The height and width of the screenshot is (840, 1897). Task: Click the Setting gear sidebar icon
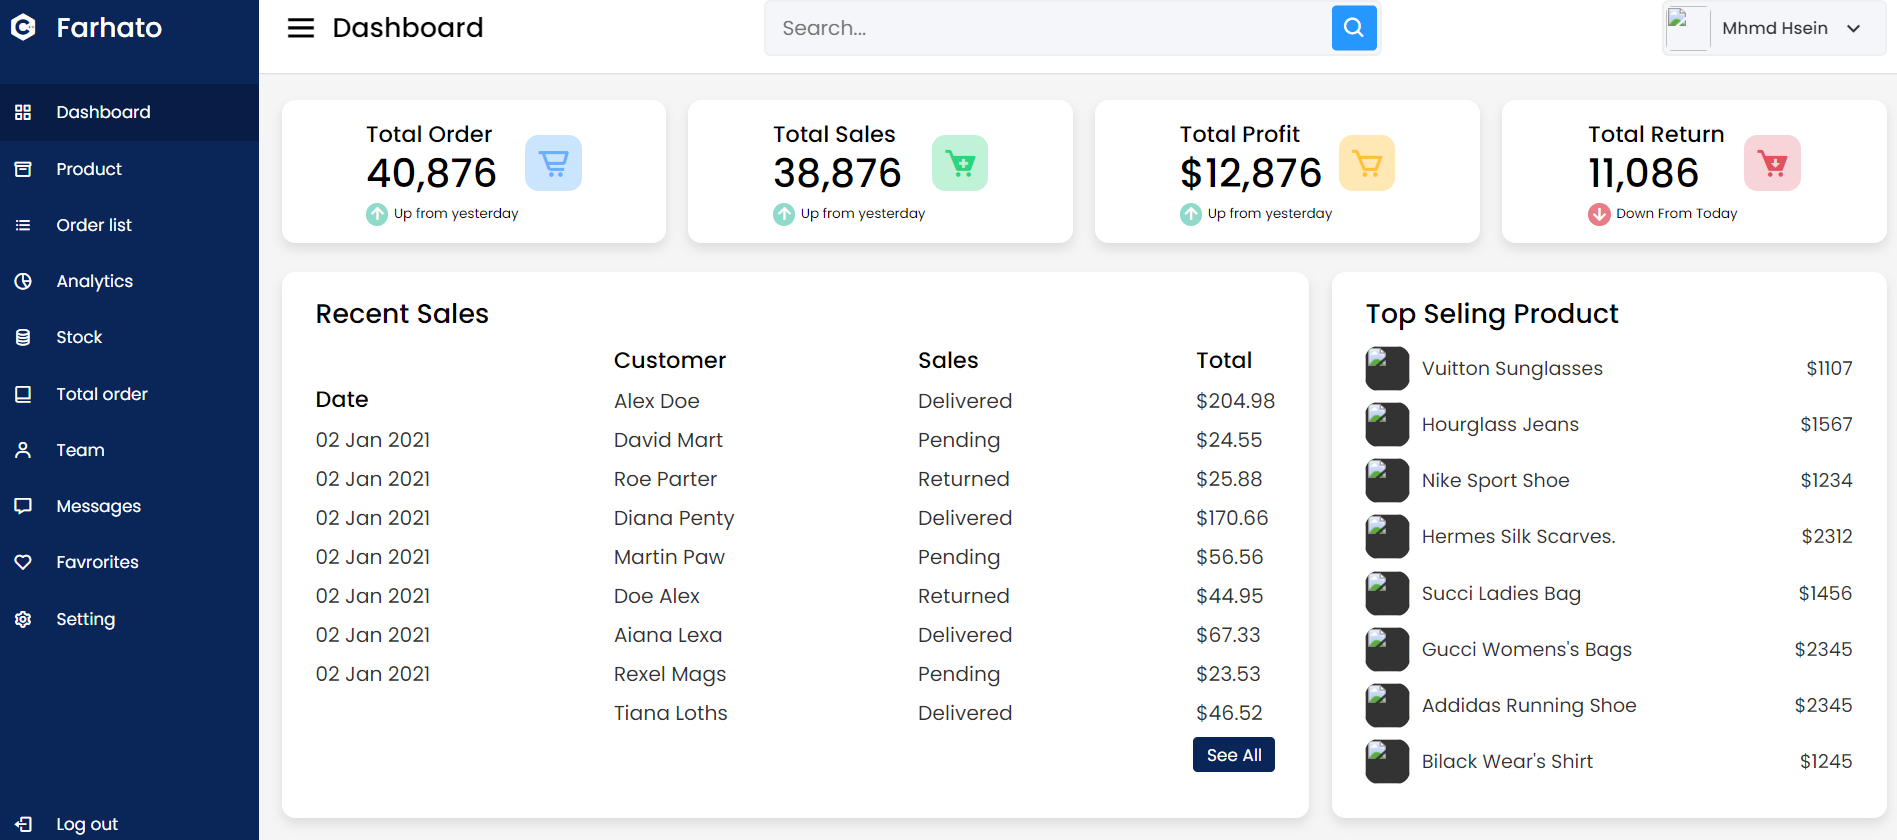(x=23, y=619)
